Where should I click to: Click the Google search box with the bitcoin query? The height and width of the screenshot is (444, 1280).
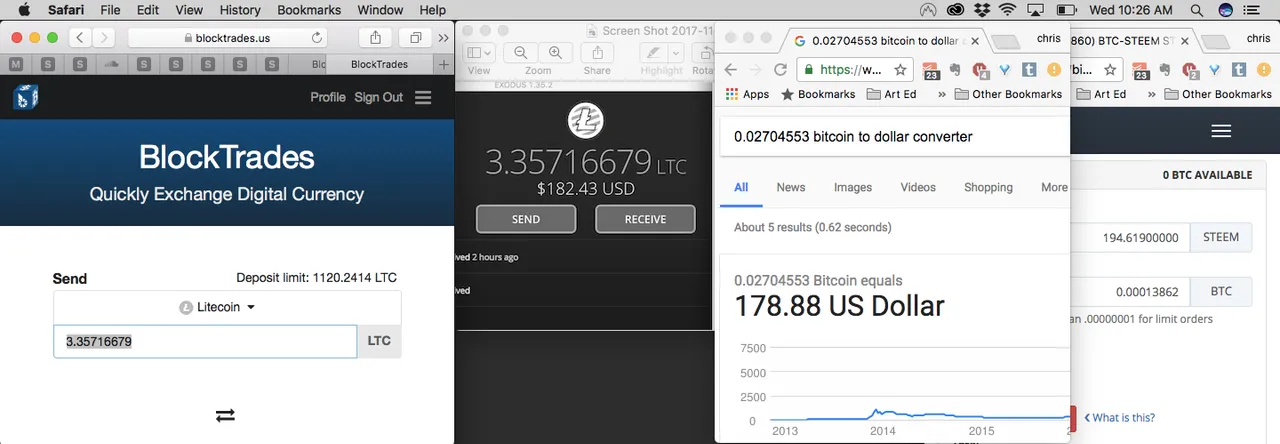point(895,137)
